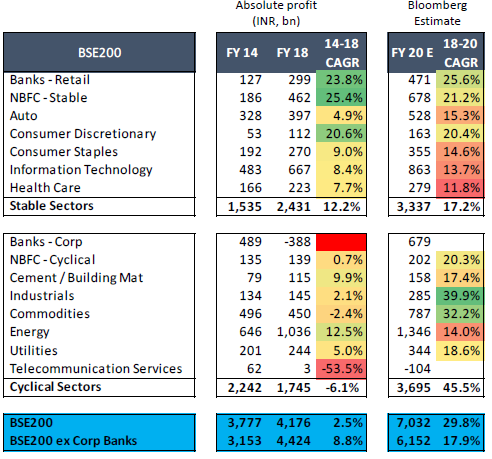Viewport: 492px width, 459px height.
Task: Select the Consumer Staples label
Action: pyautogui.click(x=64, y=152)
